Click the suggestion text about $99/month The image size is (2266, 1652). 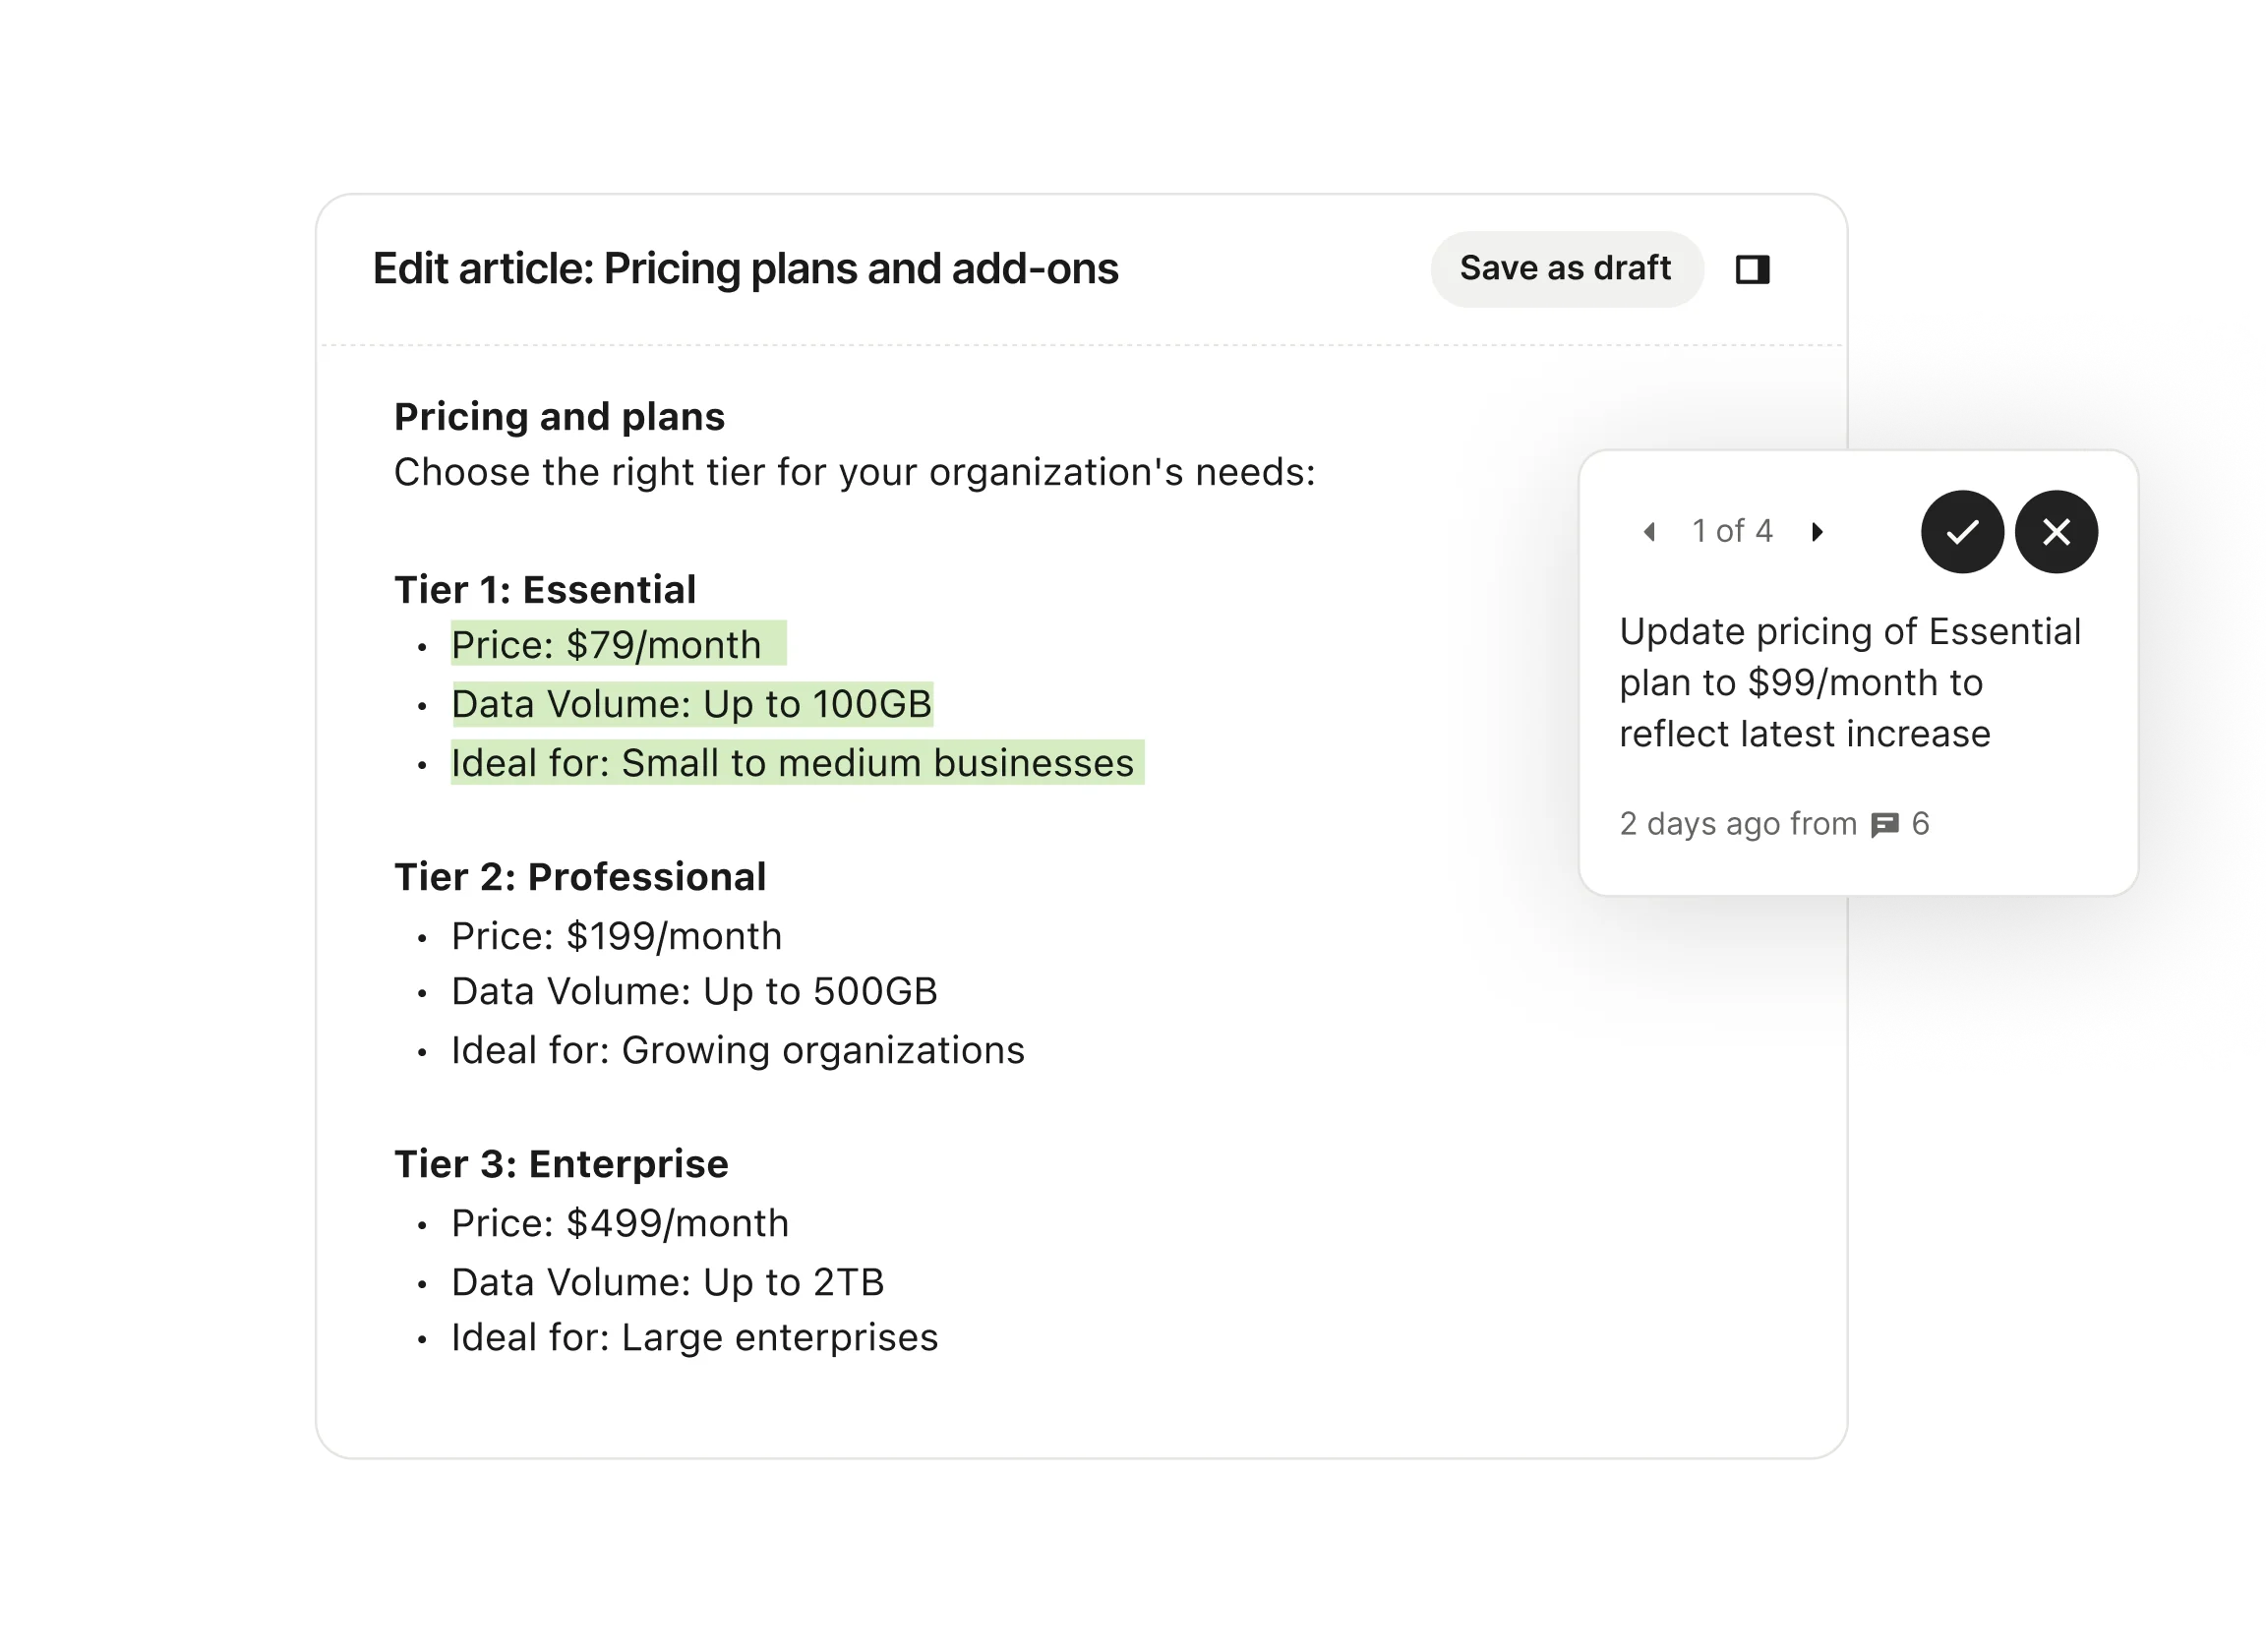pos(1849,683)
